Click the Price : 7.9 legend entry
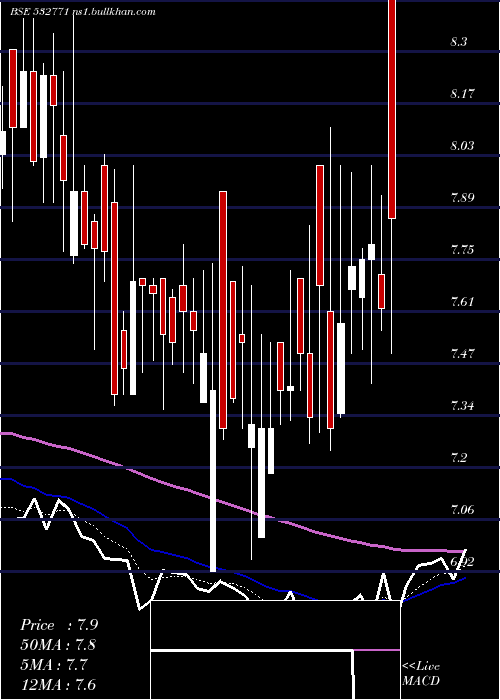 coord(59,625)
